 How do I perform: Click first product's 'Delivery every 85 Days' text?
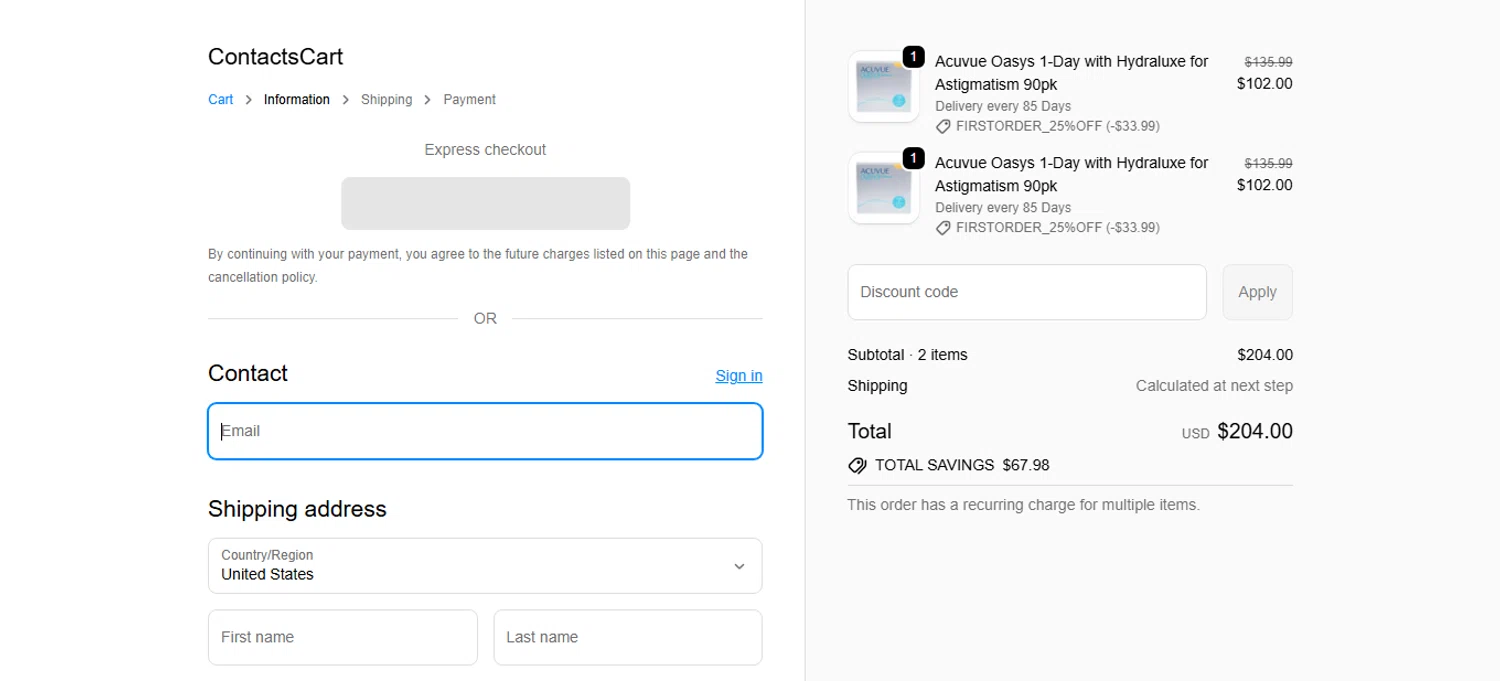click(1003, 106)
